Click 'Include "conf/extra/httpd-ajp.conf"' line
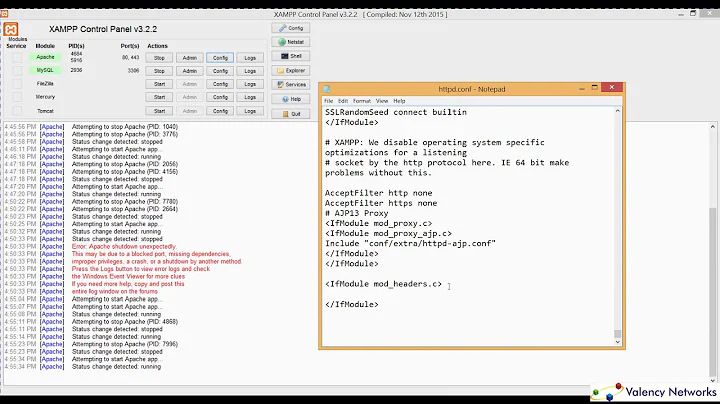Viewport: 720px width, 404px height. pos(411,243)
